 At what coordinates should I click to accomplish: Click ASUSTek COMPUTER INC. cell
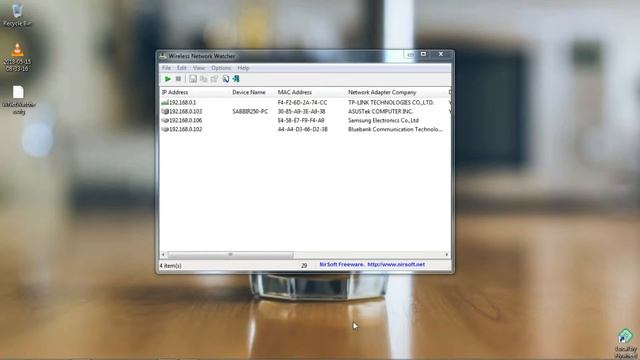(380, 111)
